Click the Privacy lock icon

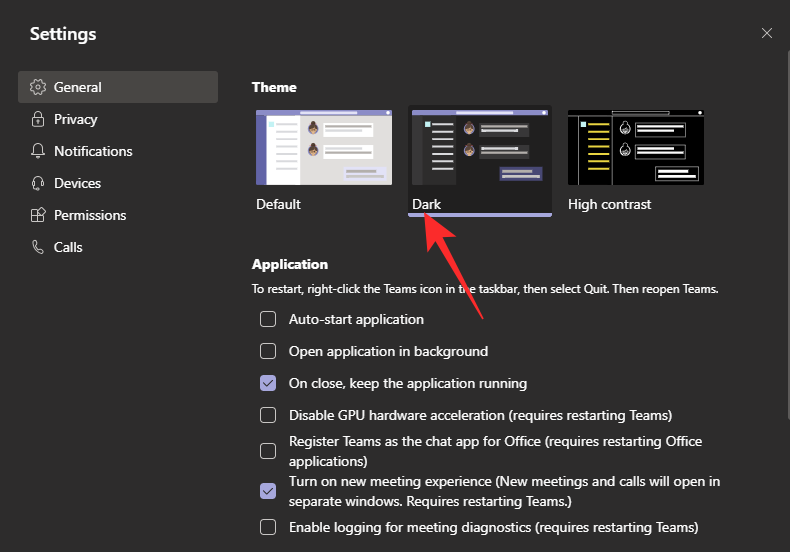click(38, 119)
